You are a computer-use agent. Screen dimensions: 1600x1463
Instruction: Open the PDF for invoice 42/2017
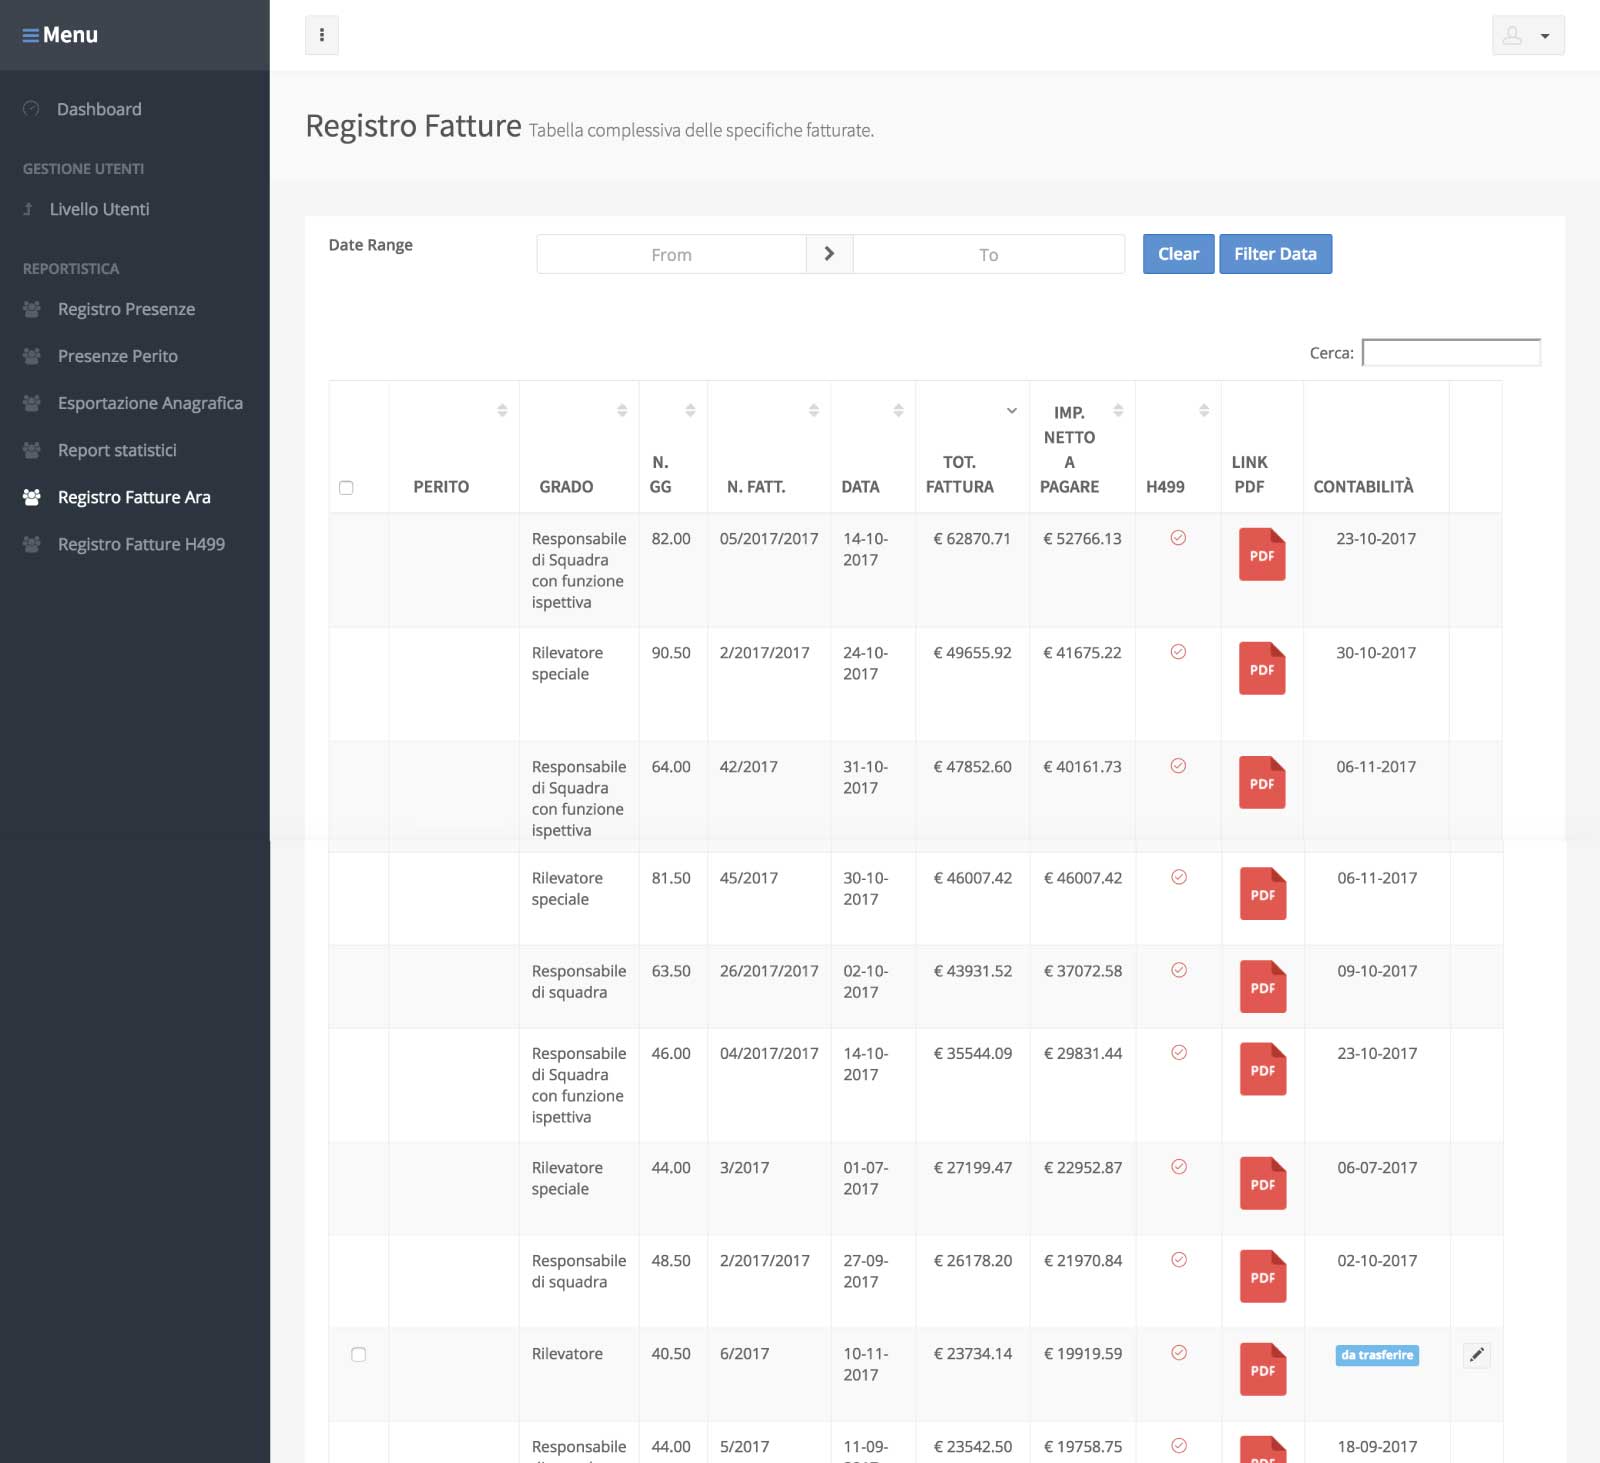[1262, 782]
